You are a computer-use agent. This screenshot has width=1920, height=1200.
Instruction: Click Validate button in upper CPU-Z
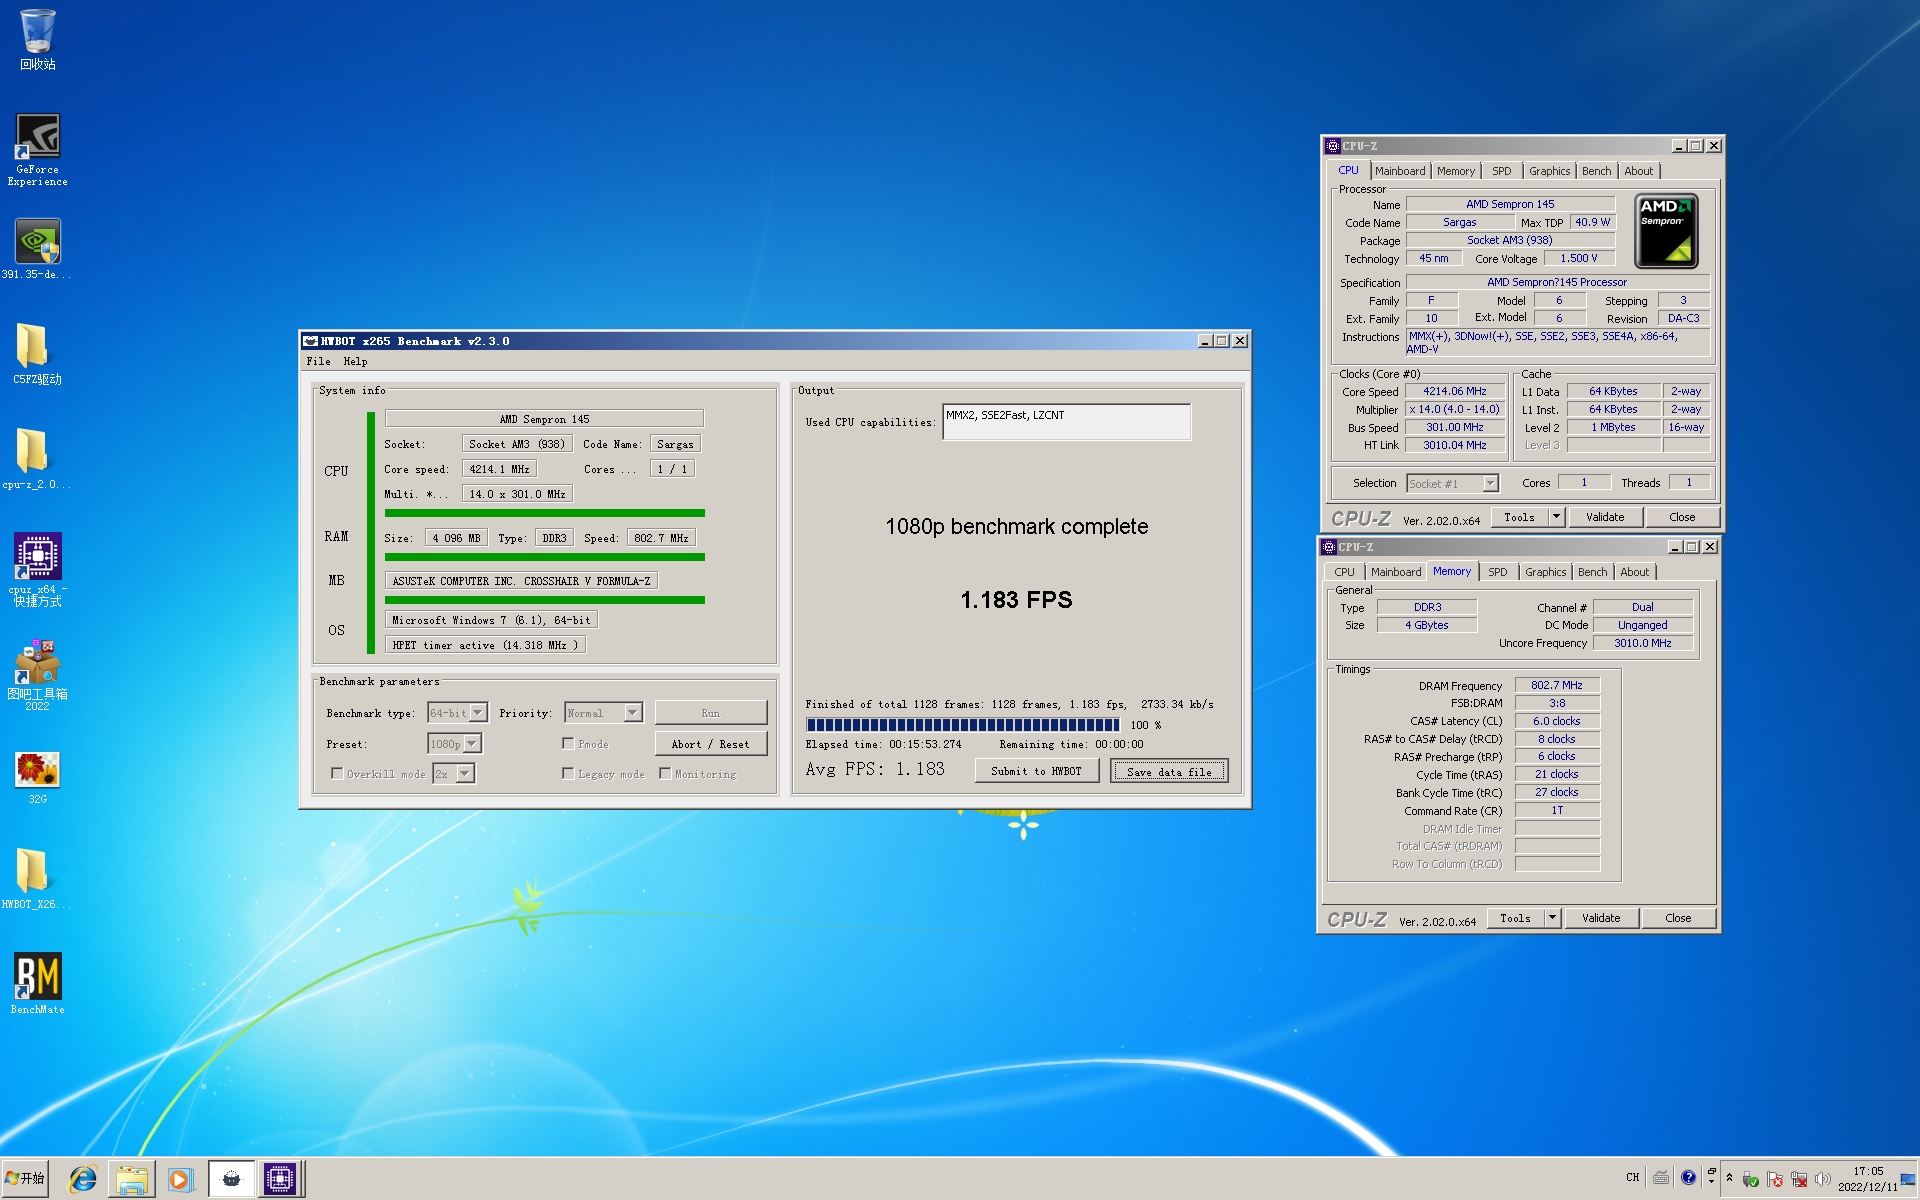point(1605,517)
